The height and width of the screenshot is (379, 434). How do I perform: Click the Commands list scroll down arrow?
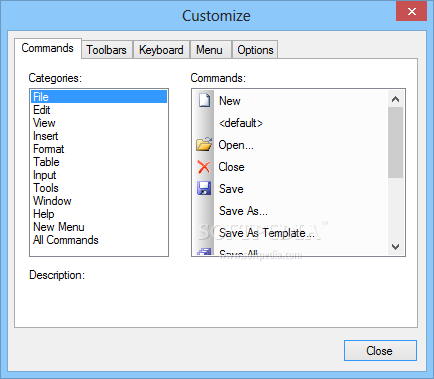[395, 247]
